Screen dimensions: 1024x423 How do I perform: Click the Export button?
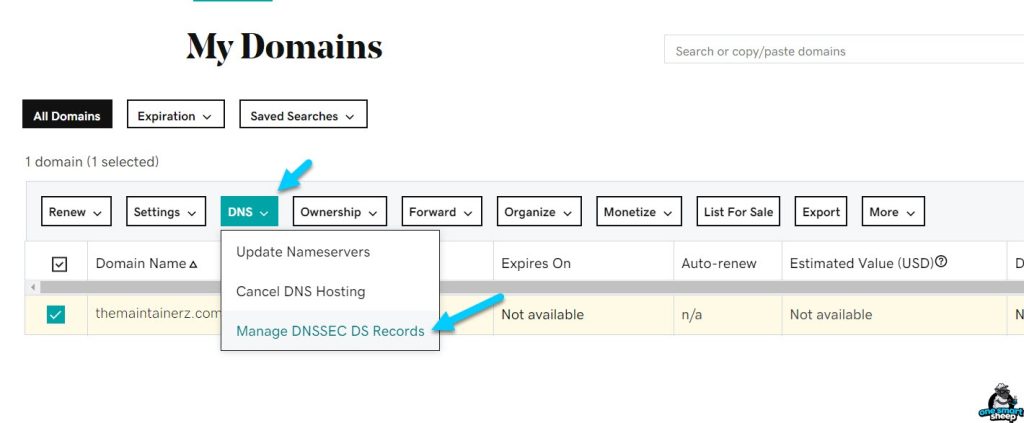tap(821, 212)
